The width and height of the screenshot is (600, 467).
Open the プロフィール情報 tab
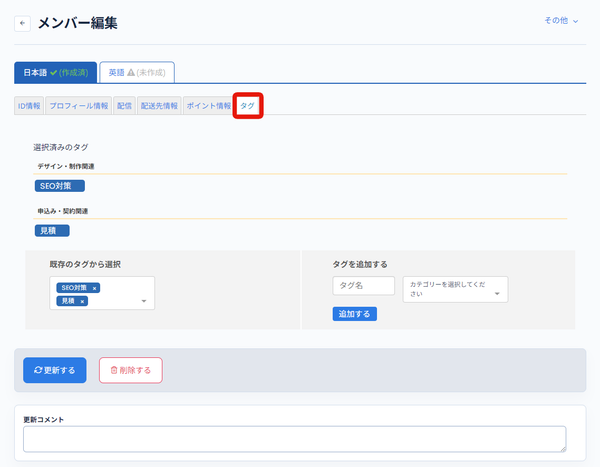pyautogui.click(x=78, y=106)
